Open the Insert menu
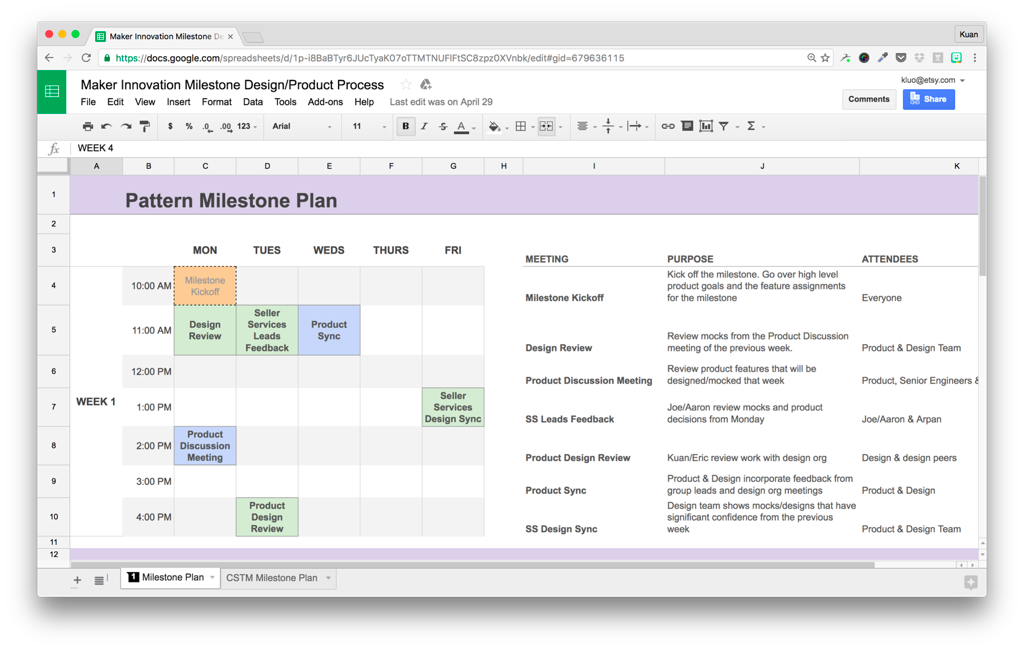This screenshot has height=650, width=1024. (x=178, y=102)
